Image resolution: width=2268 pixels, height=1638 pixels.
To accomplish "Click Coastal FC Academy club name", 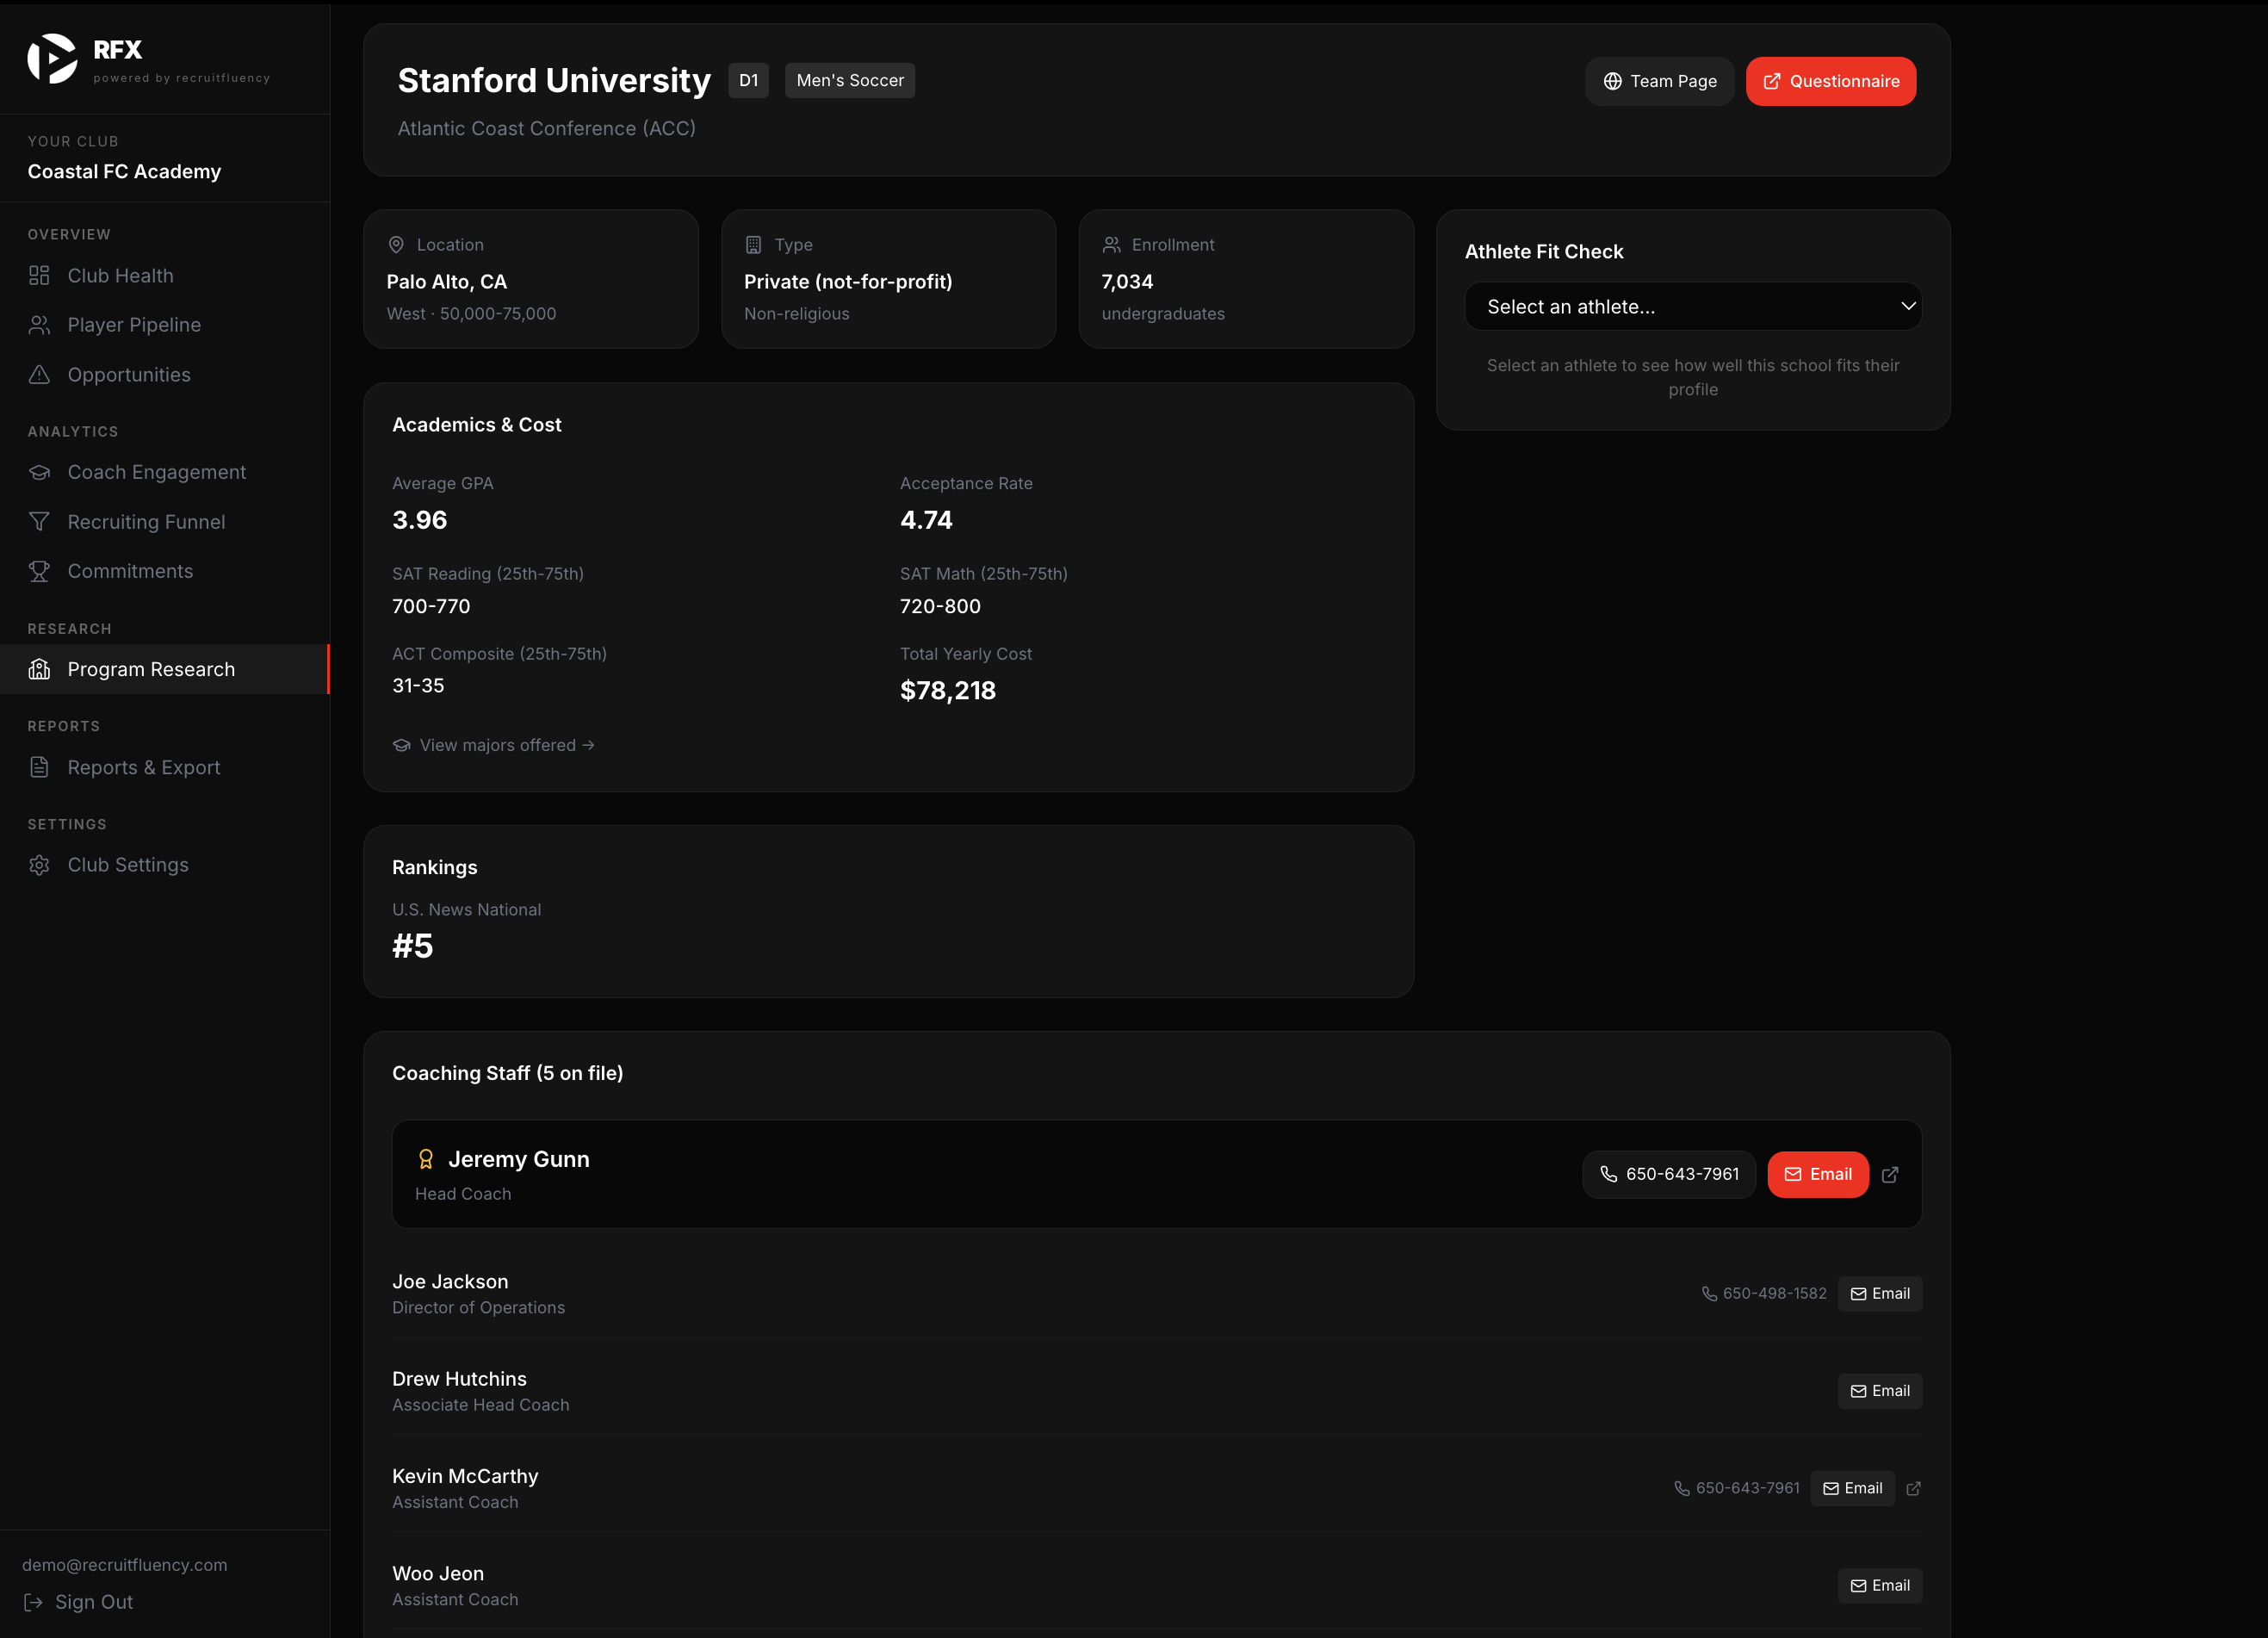I will coord(124,171).
